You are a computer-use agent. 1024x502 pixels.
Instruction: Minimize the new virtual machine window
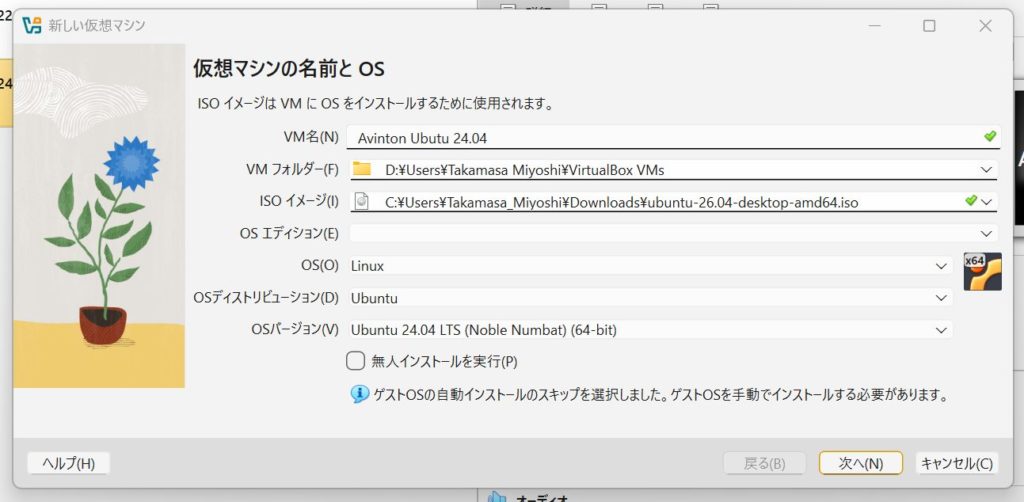coord(874,25)
